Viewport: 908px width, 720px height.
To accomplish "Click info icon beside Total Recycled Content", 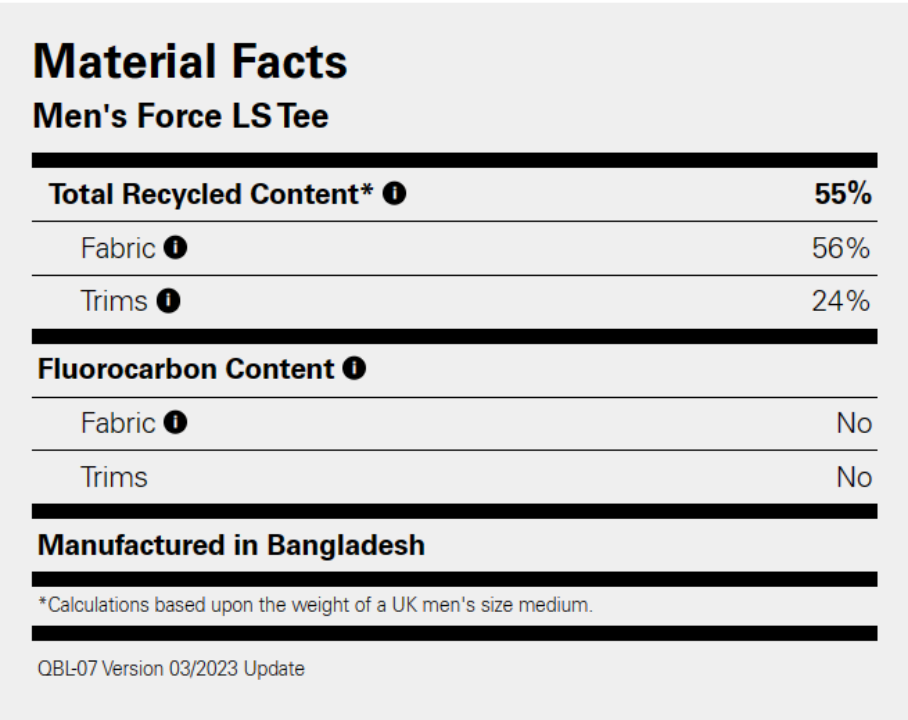I will tap(394, 193).
